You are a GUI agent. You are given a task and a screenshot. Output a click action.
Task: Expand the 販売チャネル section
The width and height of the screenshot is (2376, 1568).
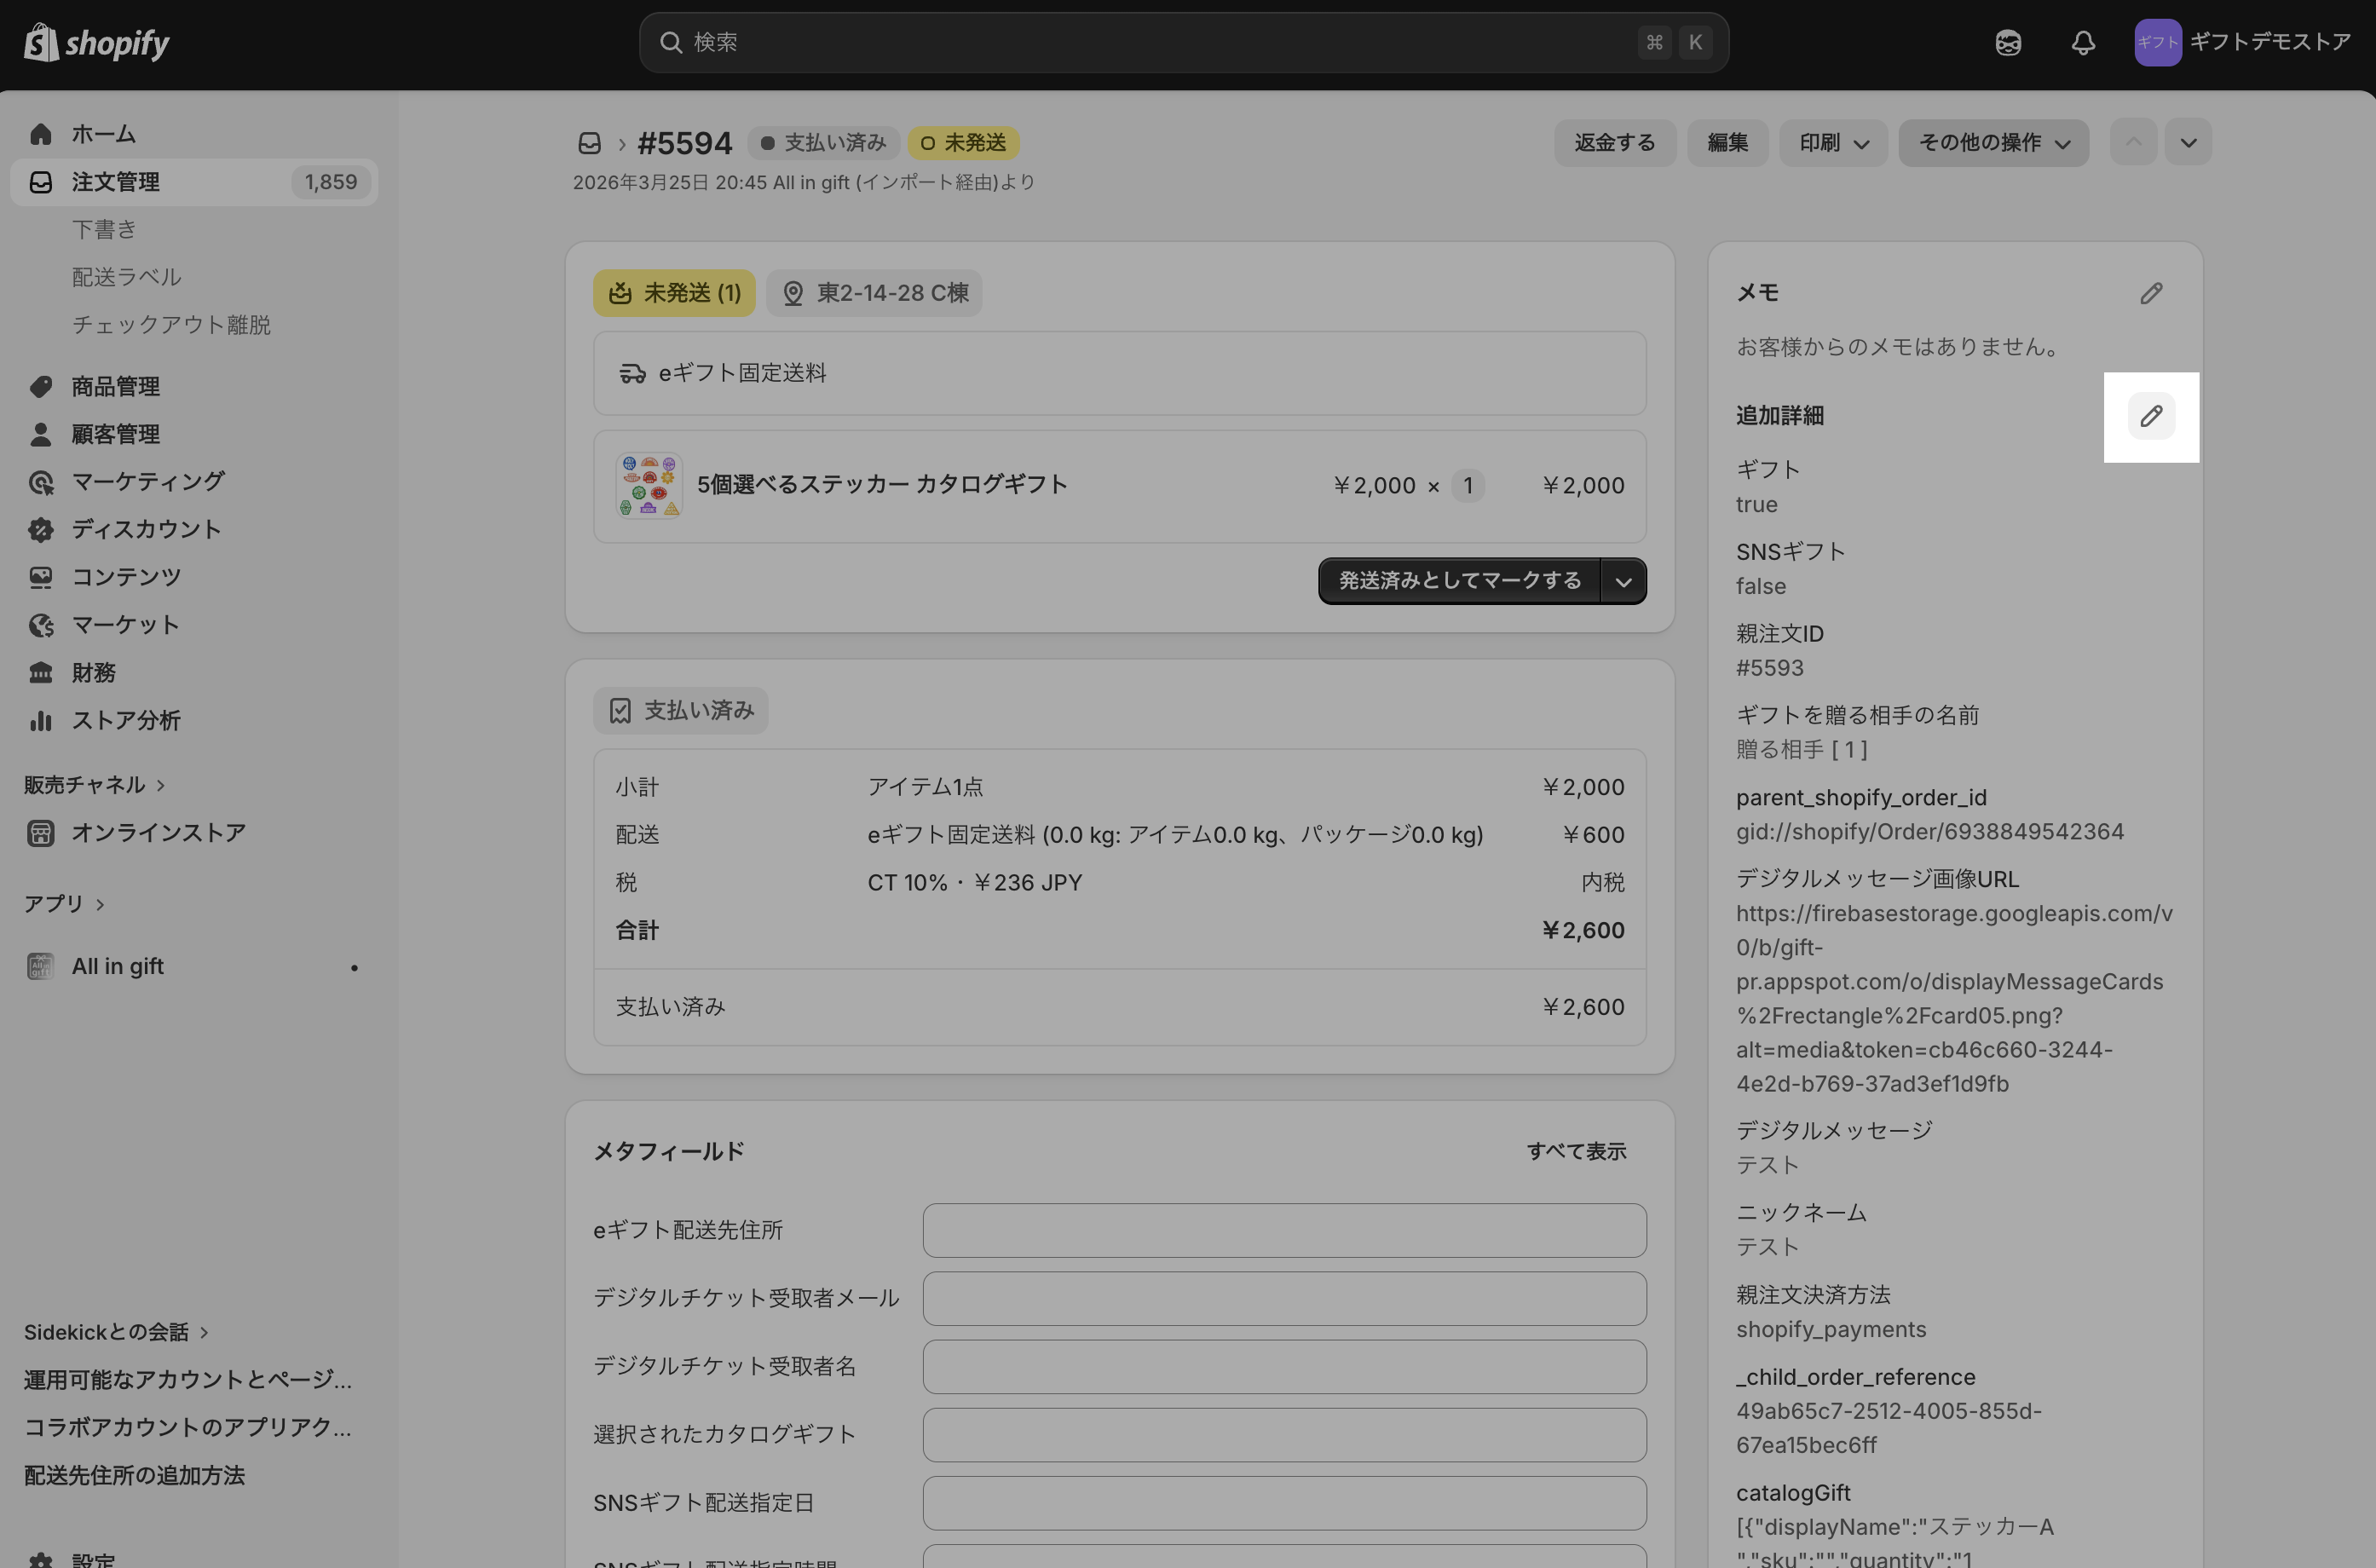95,785
